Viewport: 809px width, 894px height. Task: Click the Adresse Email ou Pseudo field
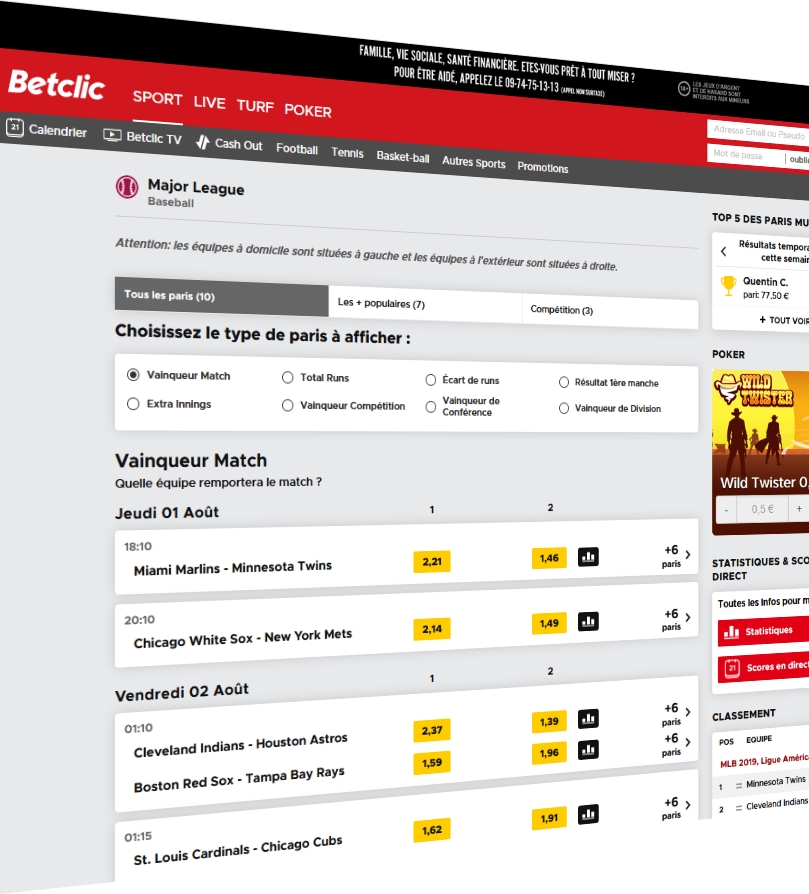click(758, 133)
